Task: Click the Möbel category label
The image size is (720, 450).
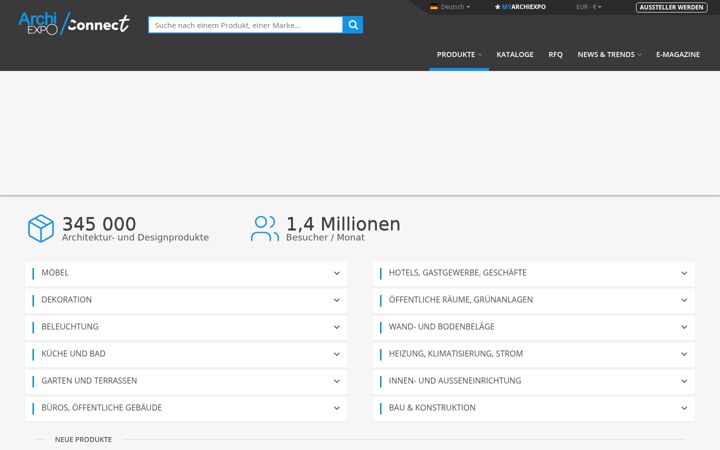Action: pos(55,273)
